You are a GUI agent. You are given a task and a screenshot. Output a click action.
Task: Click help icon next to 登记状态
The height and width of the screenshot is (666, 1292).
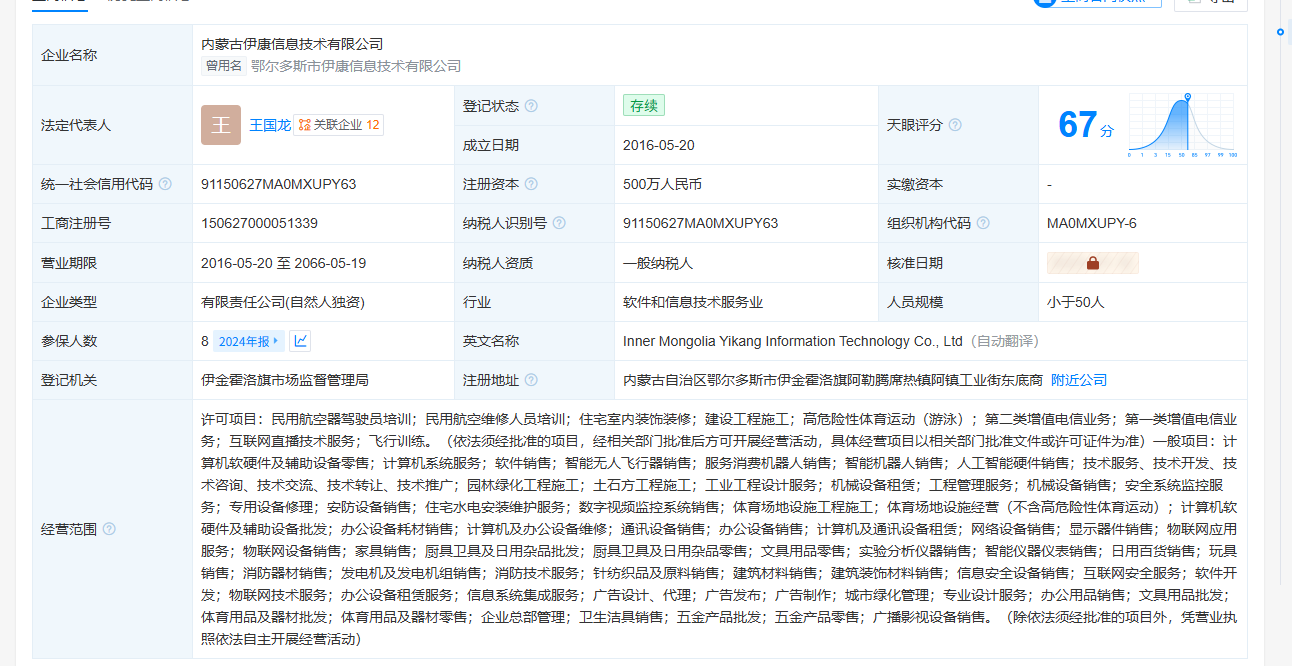[x=531, y=106]
